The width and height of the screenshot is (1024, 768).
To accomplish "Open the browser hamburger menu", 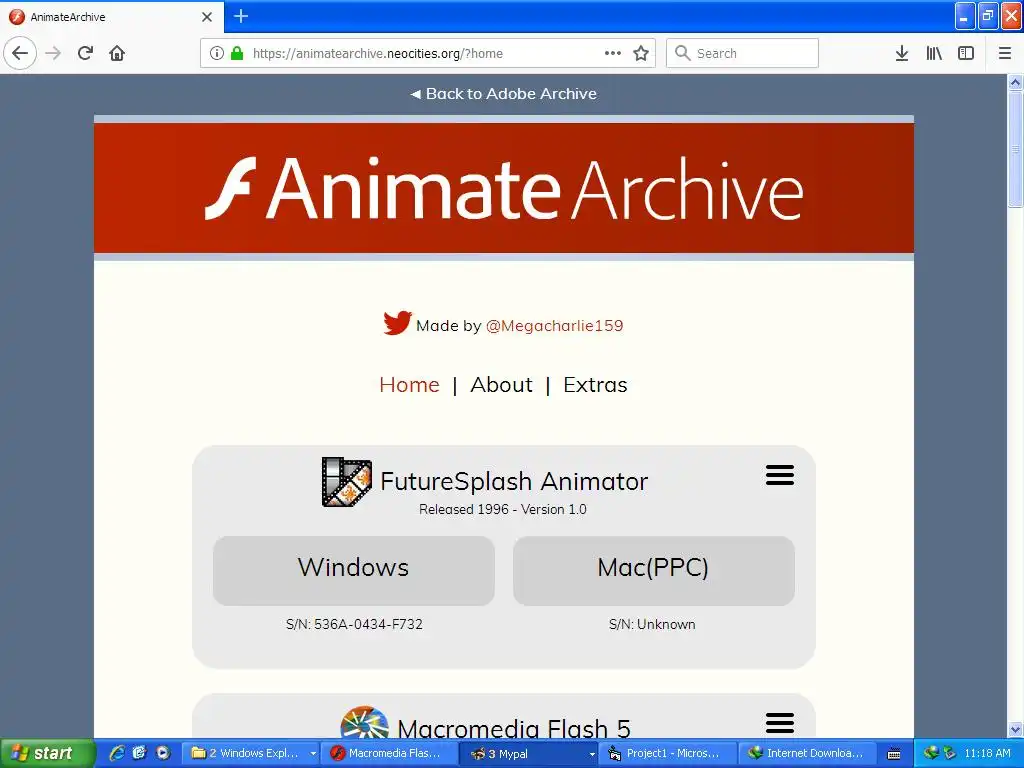I will pos(1005,53).
